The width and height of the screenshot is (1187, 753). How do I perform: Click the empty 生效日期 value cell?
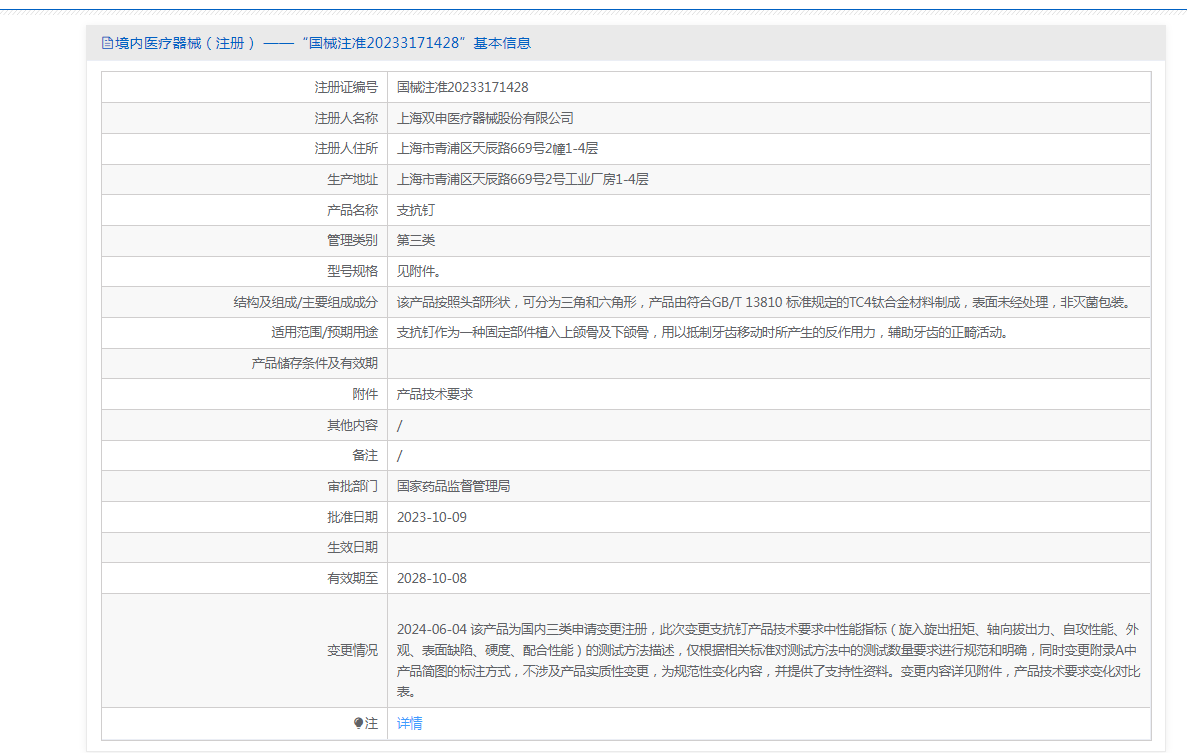click(768, 547)
